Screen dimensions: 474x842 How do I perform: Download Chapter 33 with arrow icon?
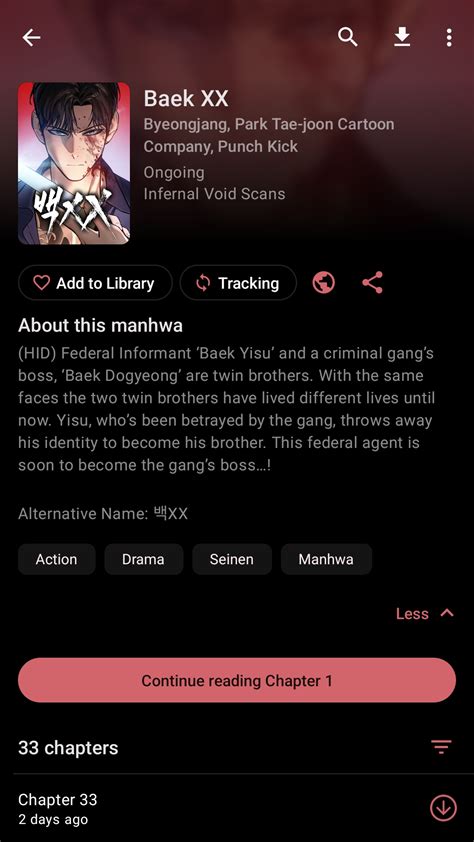pyautogui.click(x=443, y=808)
